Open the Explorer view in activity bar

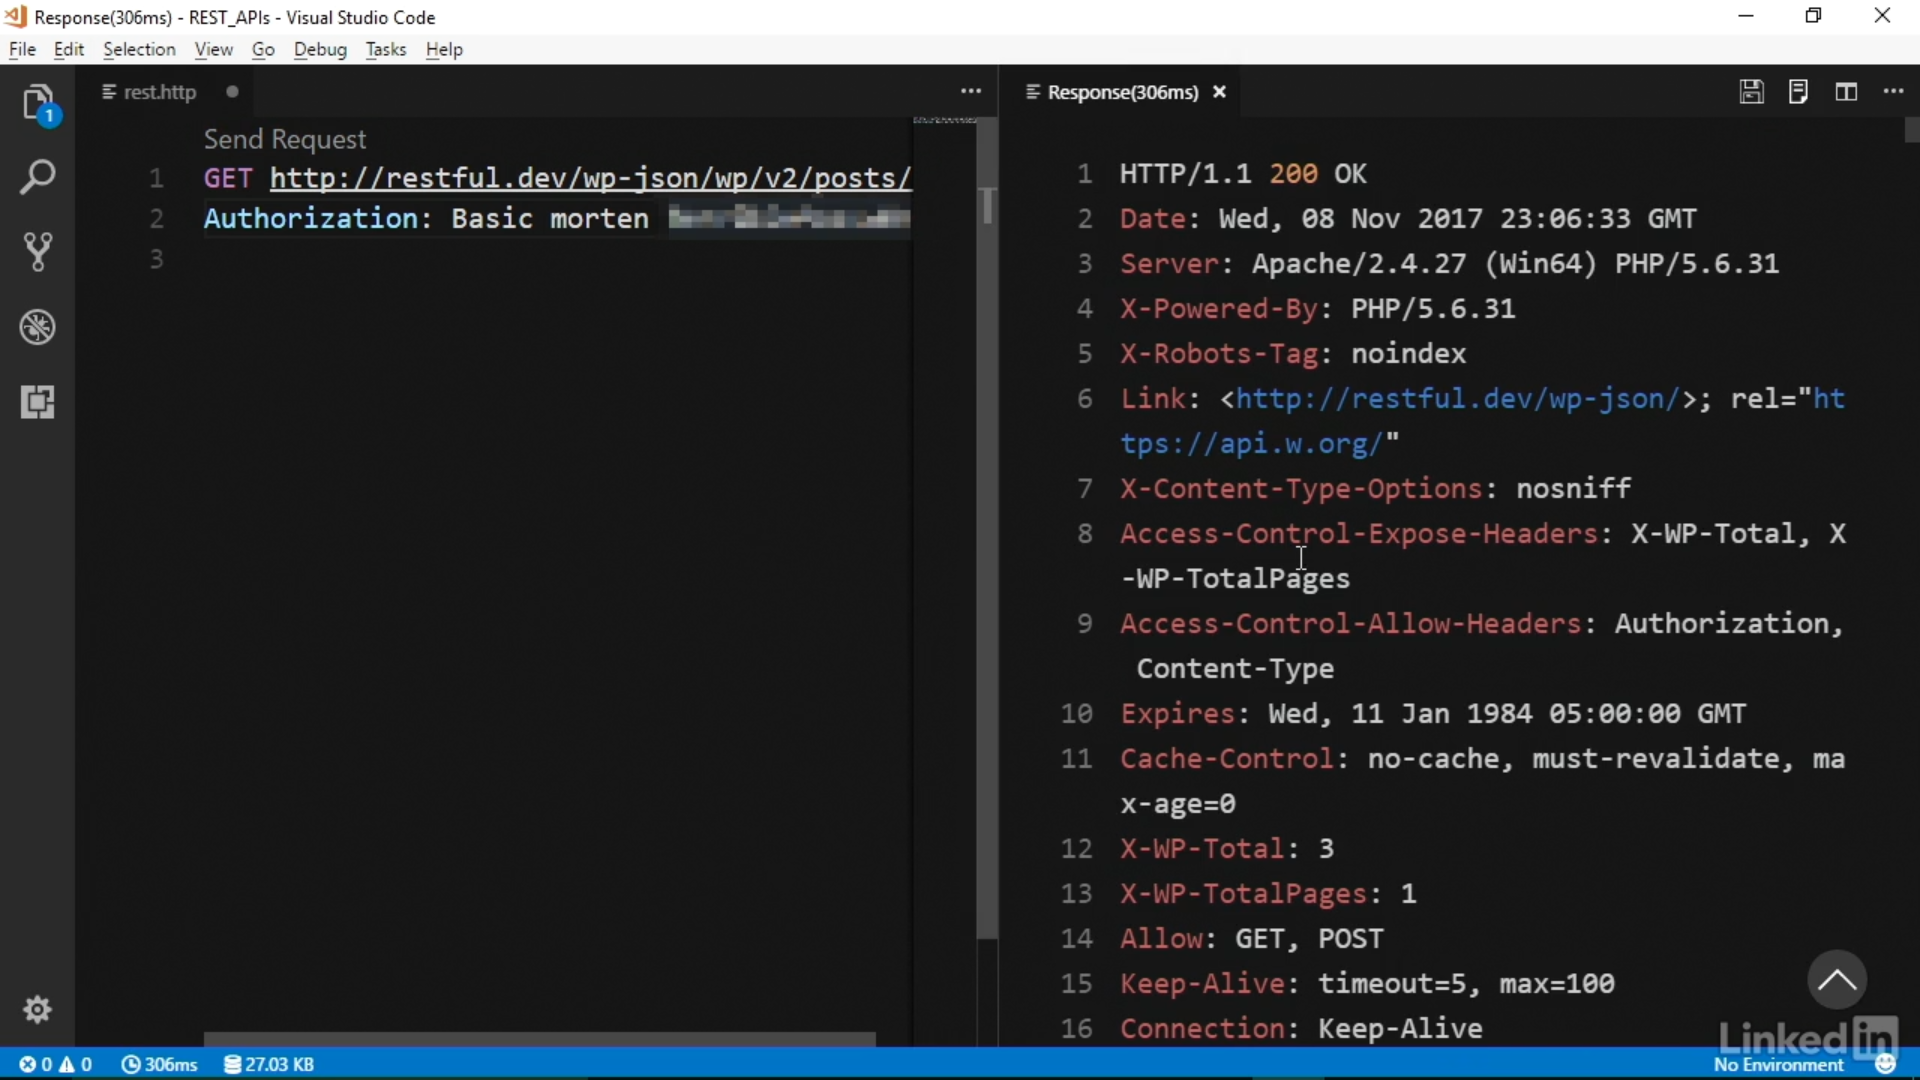[38, 103]
